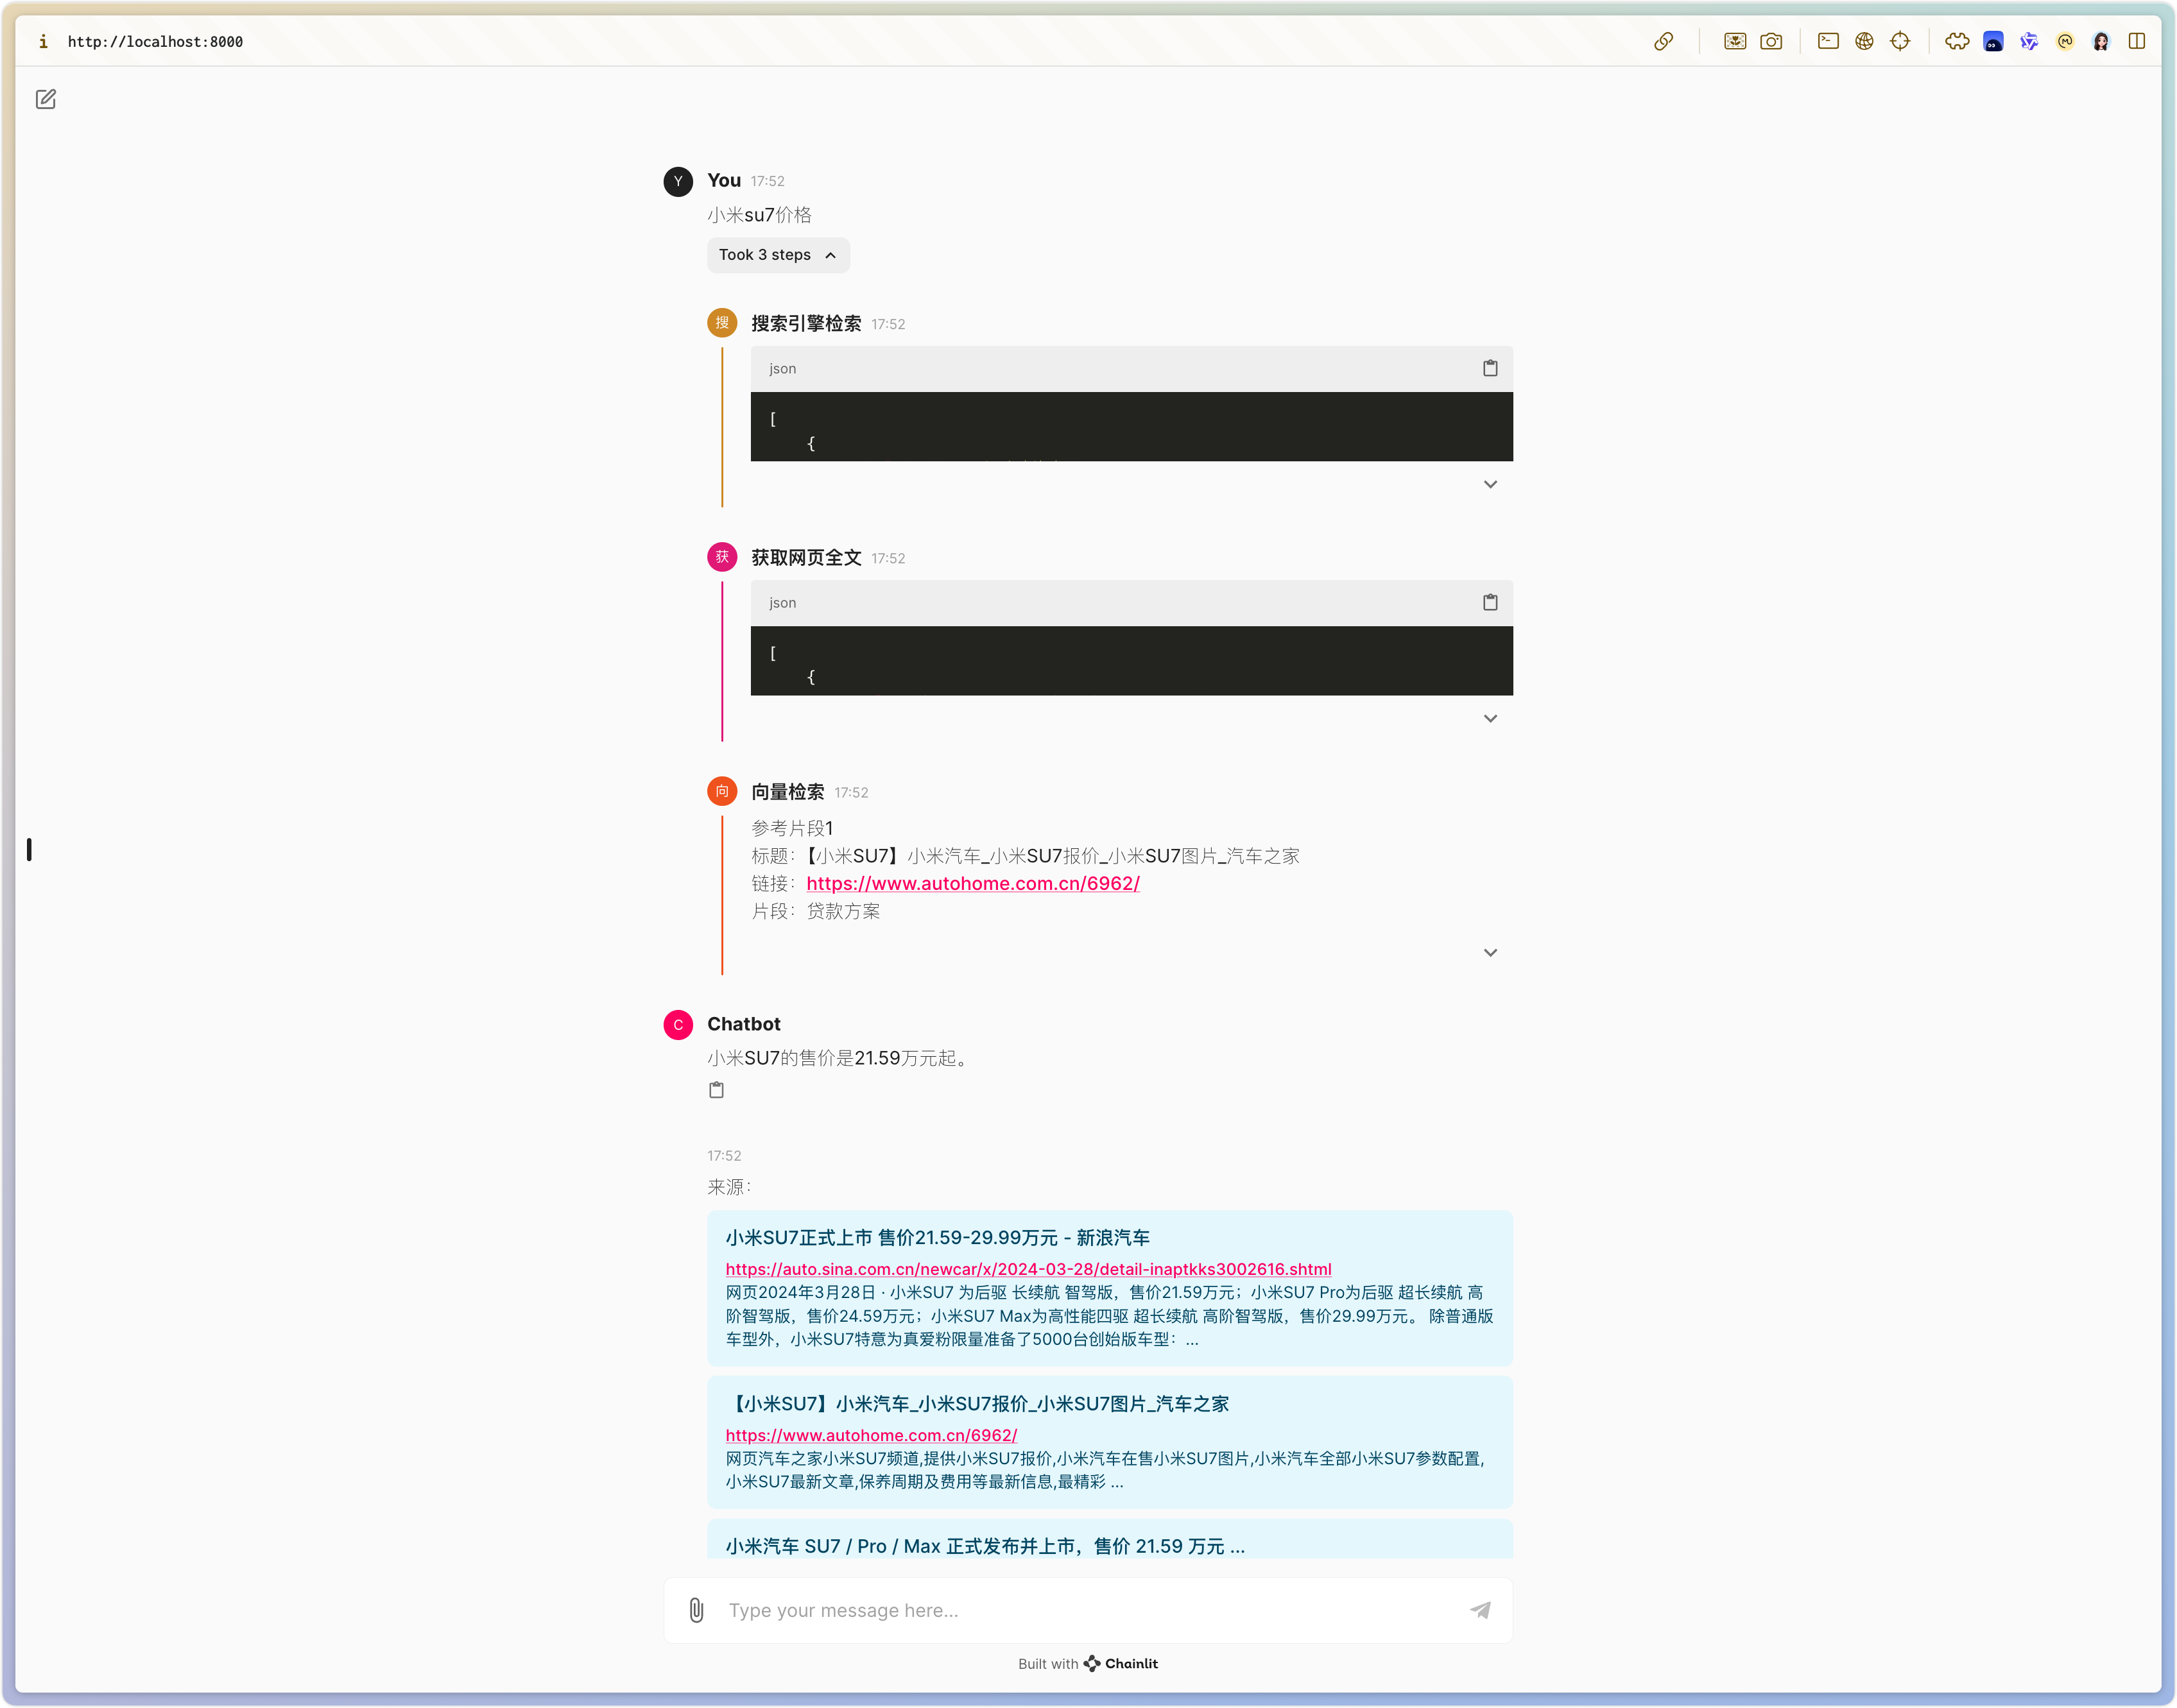This screenshot has height=1708, width=2177.
Task: Click the Chatbot name heading
Action: 744,1024
